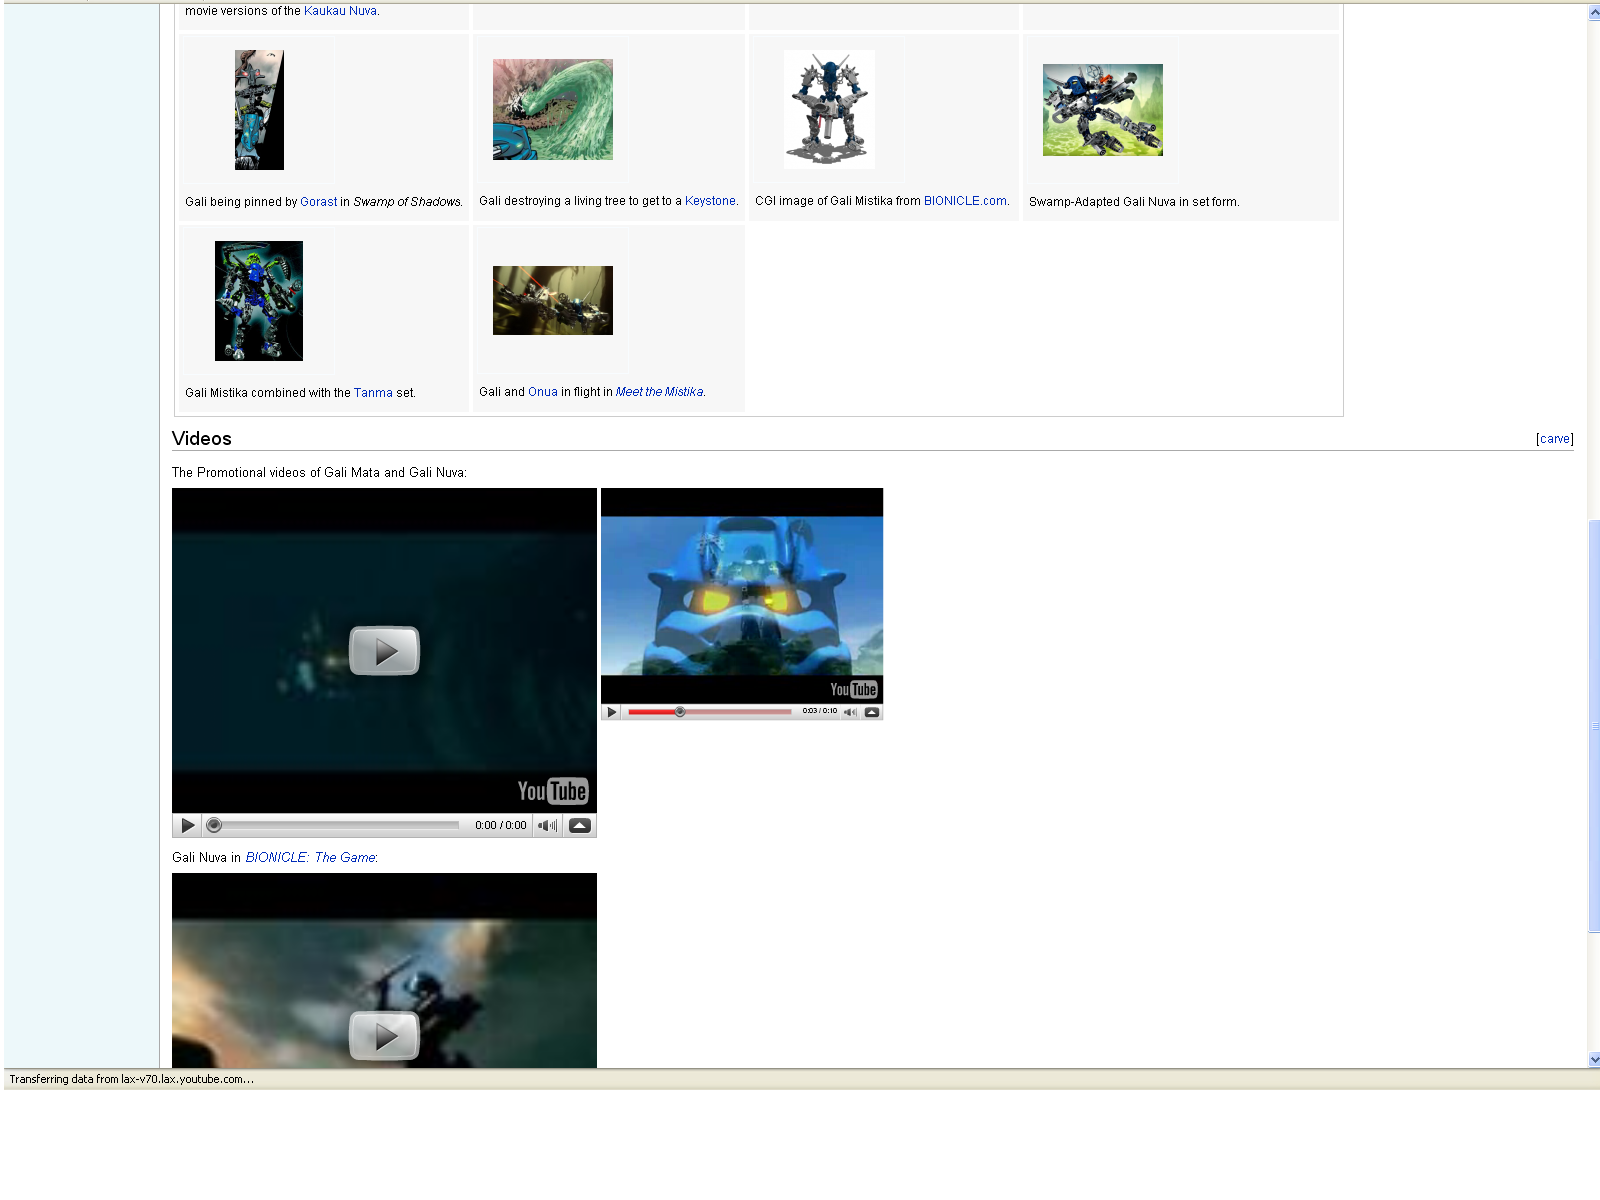Open the carve link beside the Videos heading
Image resolution: width=1600 pixels, height=1200 pixels.
[x=1554, y=439]
